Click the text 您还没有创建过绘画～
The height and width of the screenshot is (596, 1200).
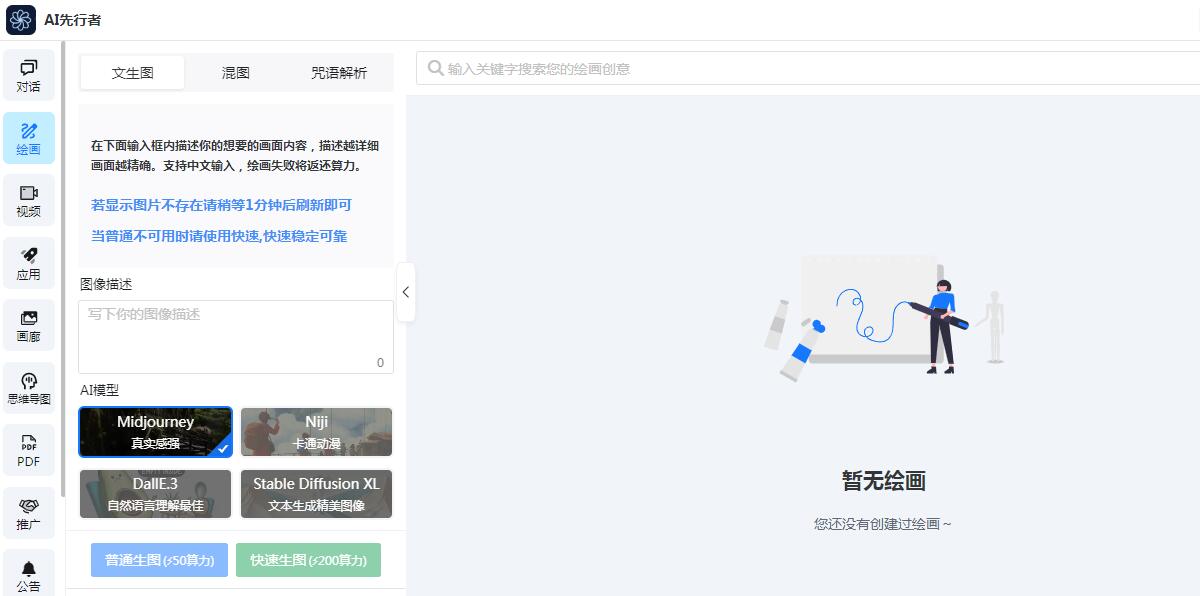(883, 524)
